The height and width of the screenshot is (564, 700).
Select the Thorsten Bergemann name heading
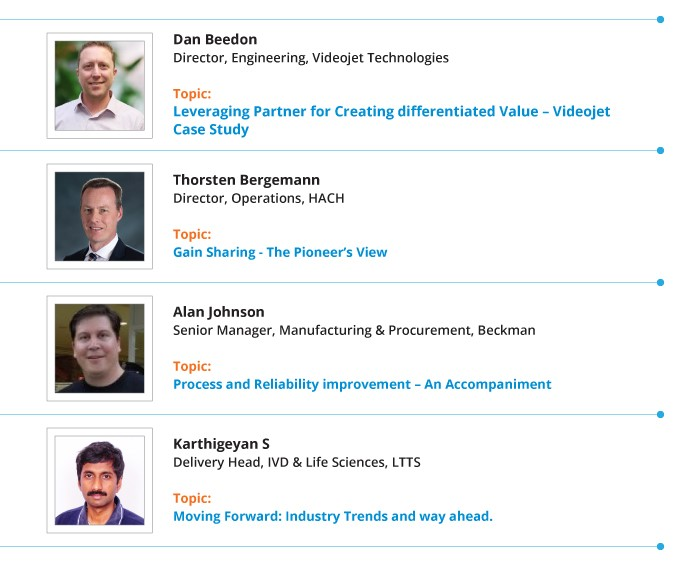pyautogui.click(x=246, y=180)
